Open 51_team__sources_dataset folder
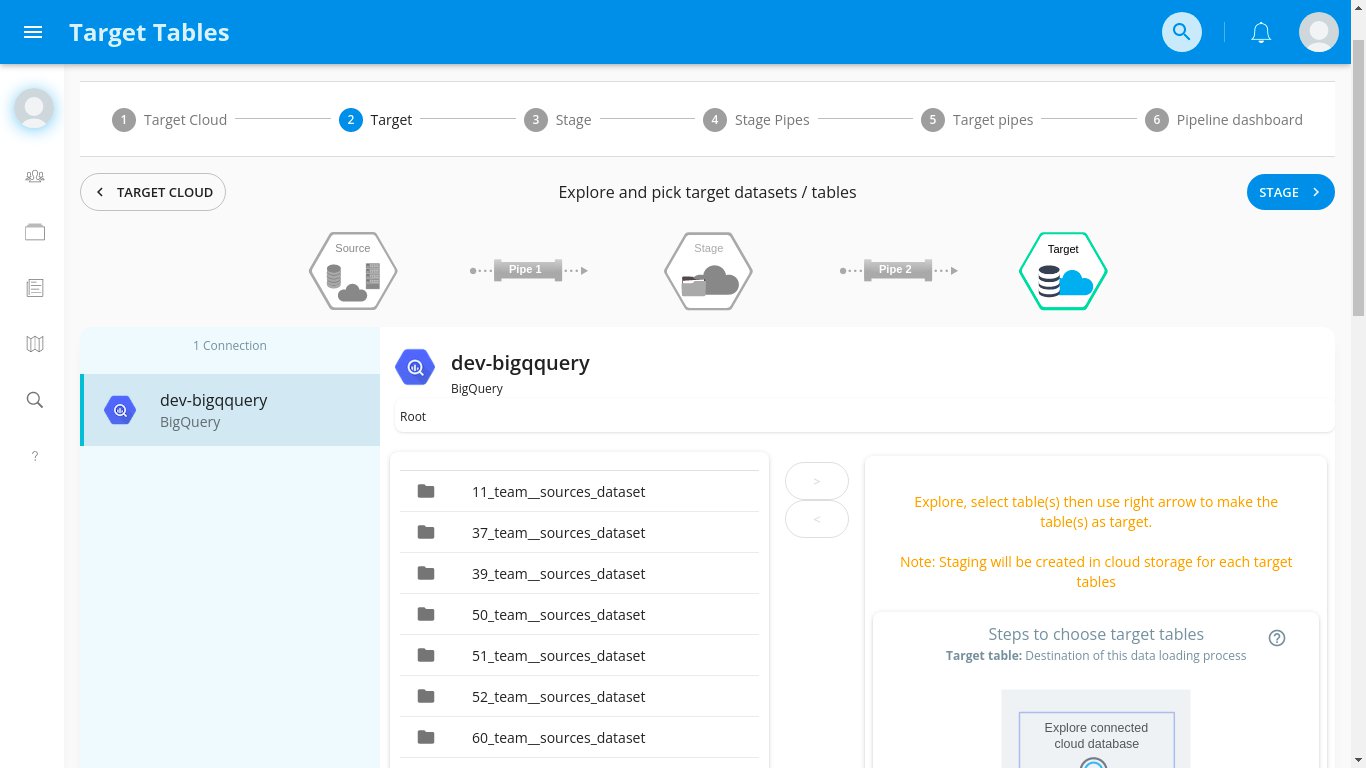Viewport: 1366px width, 768px height. [x=580, y=655]
